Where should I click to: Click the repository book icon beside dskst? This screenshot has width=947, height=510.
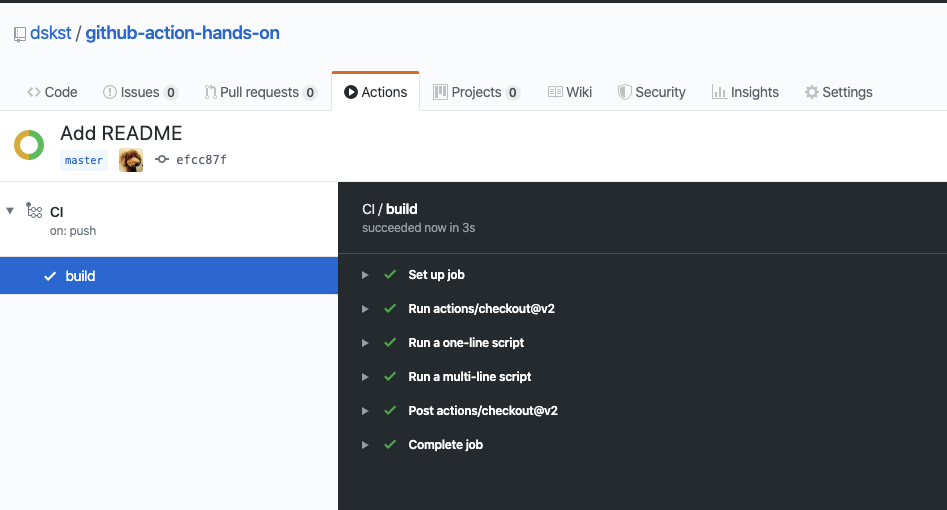click(20, 34)
